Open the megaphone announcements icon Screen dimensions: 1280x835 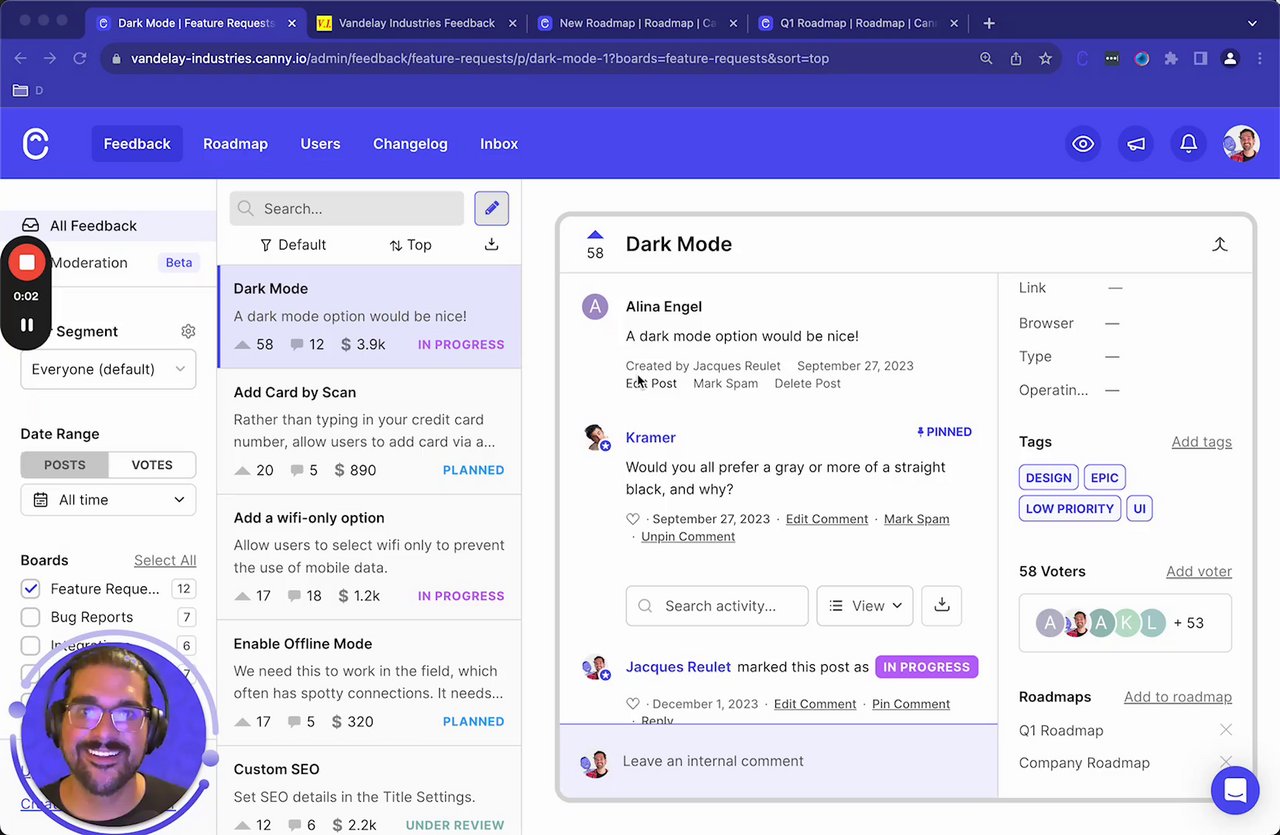(1136, 144)
